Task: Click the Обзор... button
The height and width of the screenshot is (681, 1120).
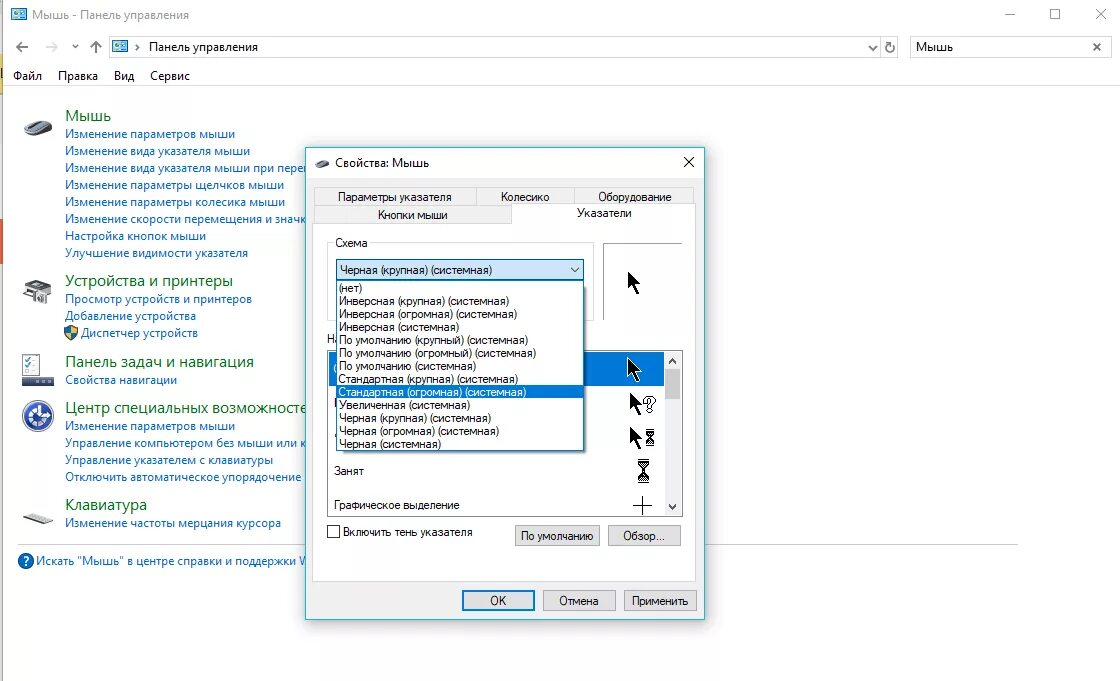Action: tap(644, 536)
